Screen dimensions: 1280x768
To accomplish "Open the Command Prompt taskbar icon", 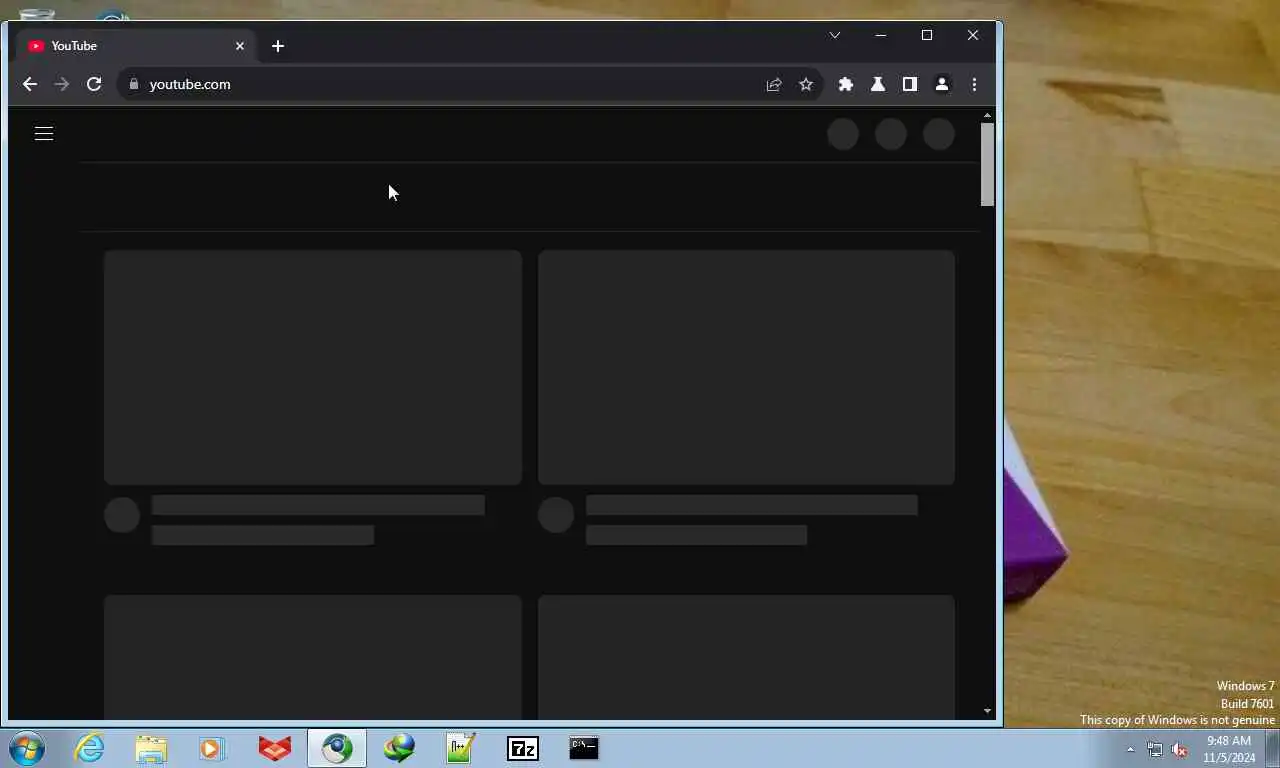I will [584, 748].
